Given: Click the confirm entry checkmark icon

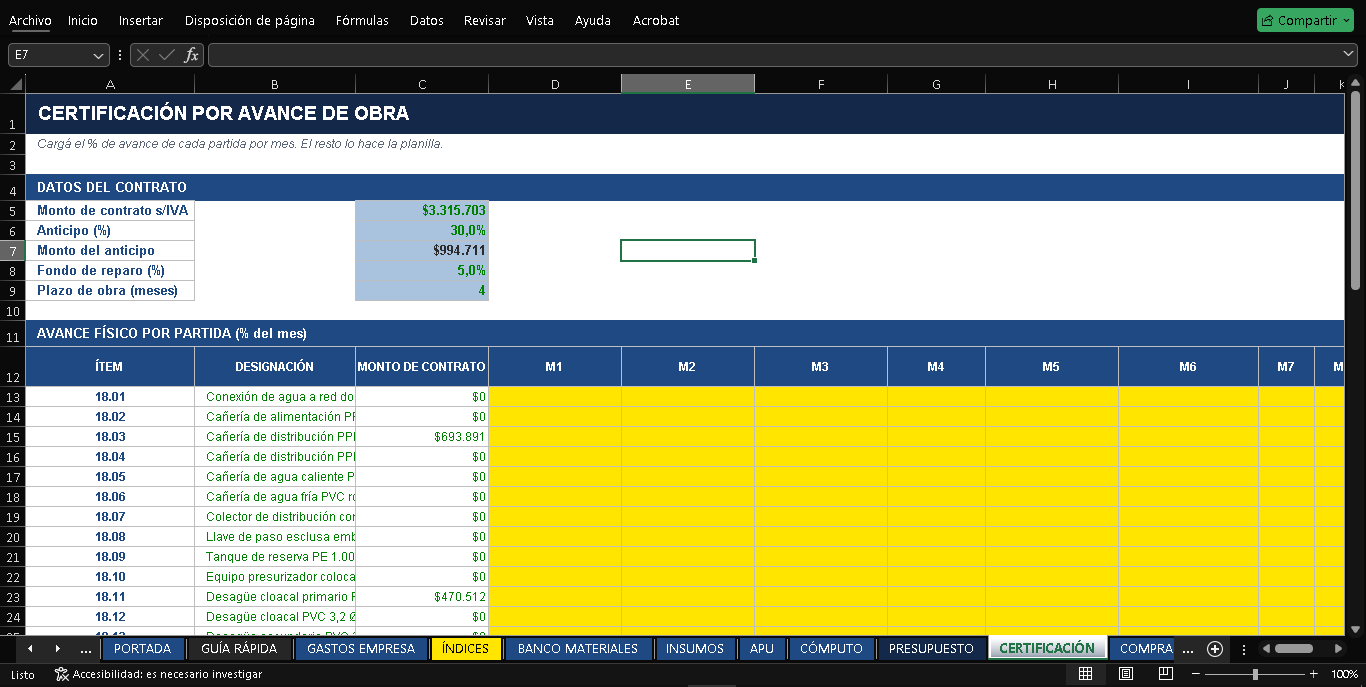Looking at the screenshot, I should pos(167,55).
